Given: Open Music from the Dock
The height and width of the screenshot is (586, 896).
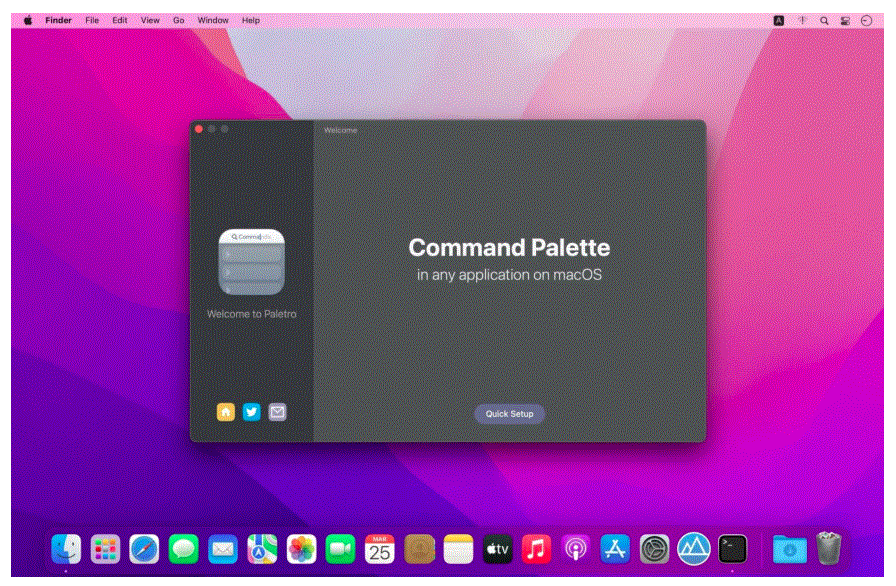Looking at the screenshot, I should click(536, 549).
